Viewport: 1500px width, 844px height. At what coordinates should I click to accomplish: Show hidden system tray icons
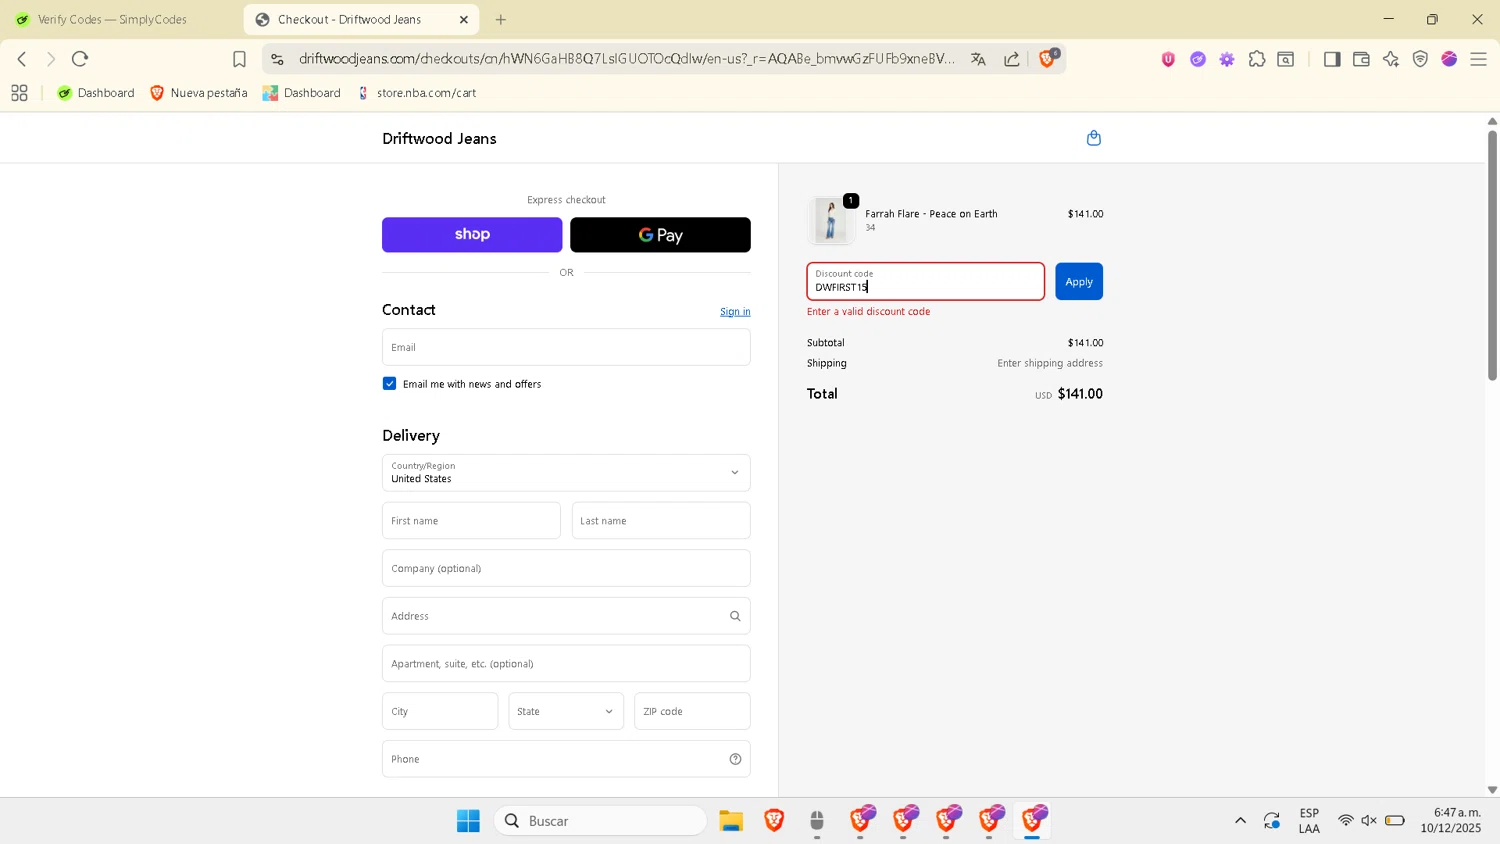coord(1240,821)
